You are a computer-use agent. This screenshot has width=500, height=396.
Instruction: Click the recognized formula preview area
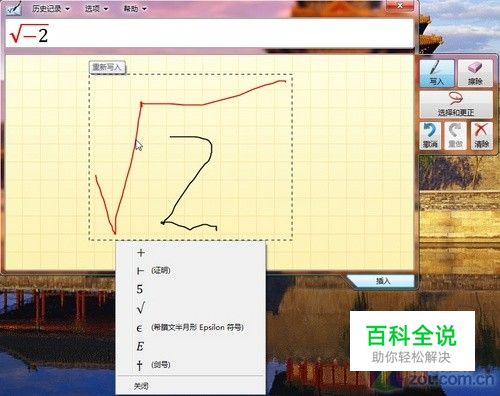tap(209, 33)
